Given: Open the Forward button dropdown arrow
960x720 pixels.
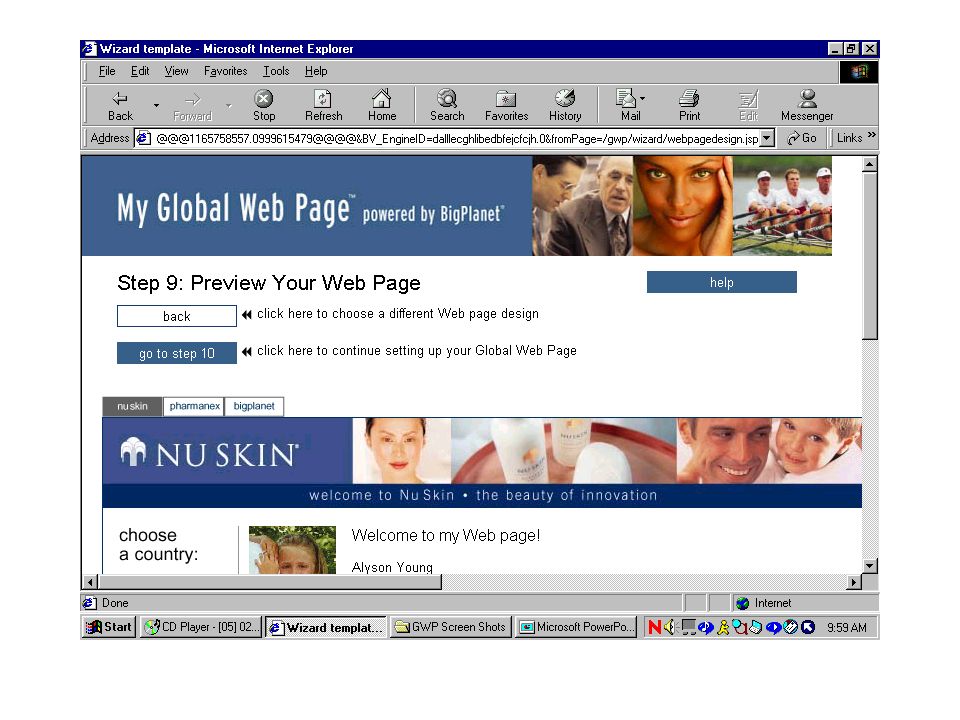Looking at the screenshot, I should (228, 105).
